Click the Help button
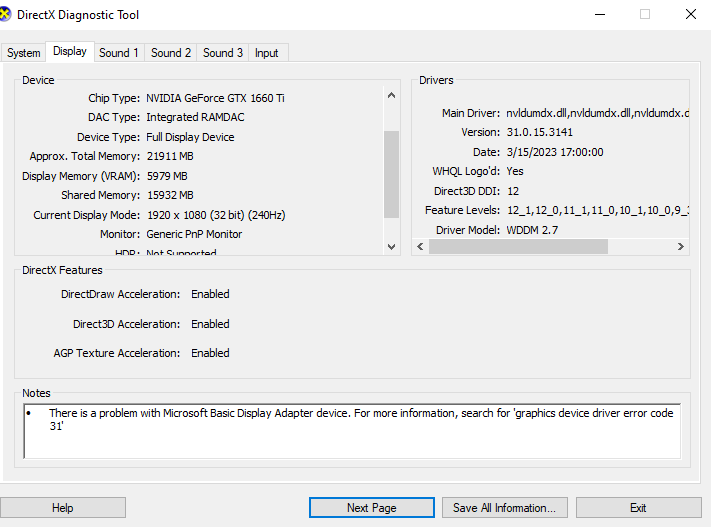 (63, 507)
